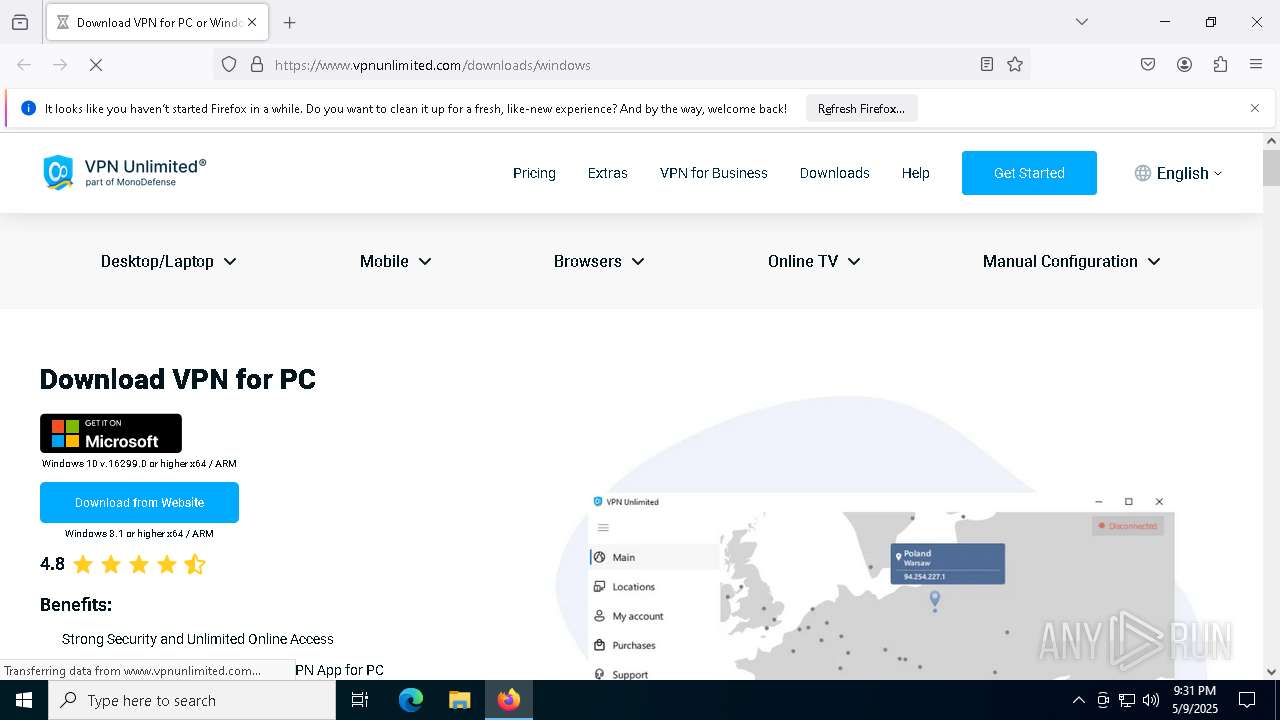Click the page vertical scrollbar thumb
The height and width of the screenshot is (720, 1280).
1271,167
